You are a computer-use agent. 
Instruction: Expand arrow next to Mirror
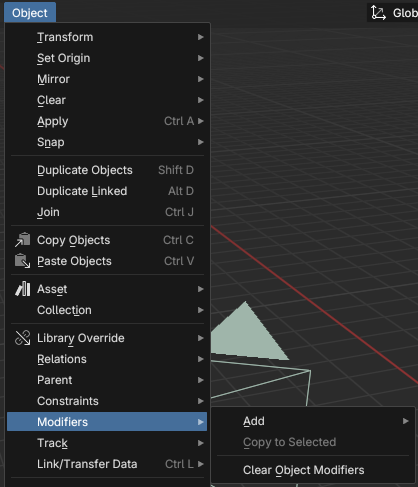[x=200, y=79]
